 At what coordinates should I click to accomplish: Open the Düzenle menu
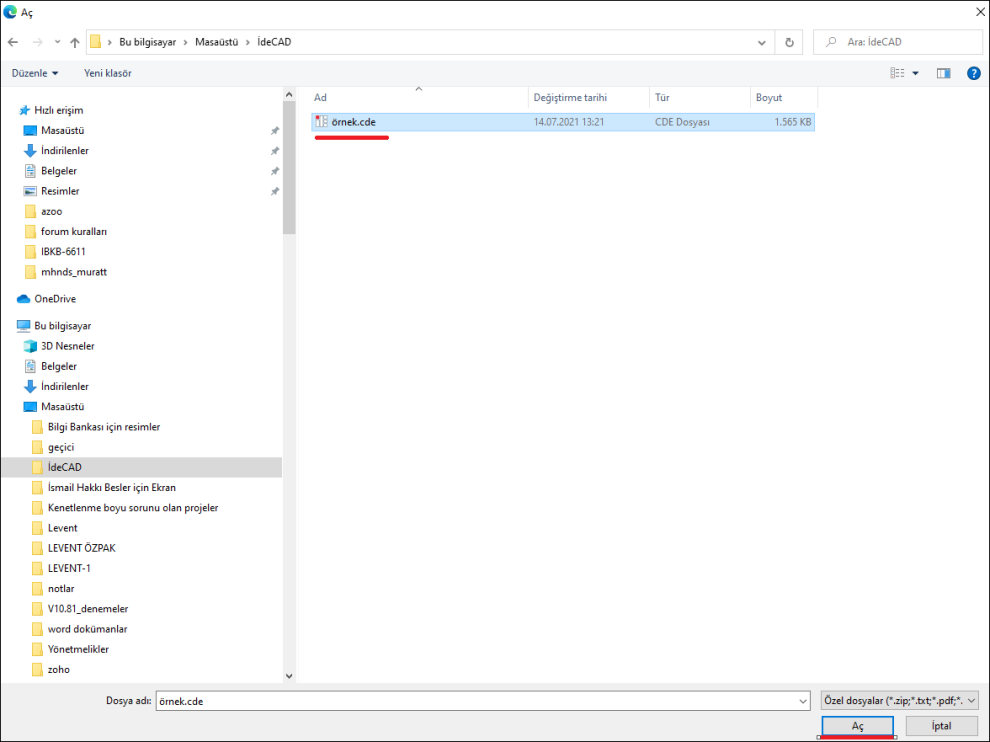click(35, 73)
